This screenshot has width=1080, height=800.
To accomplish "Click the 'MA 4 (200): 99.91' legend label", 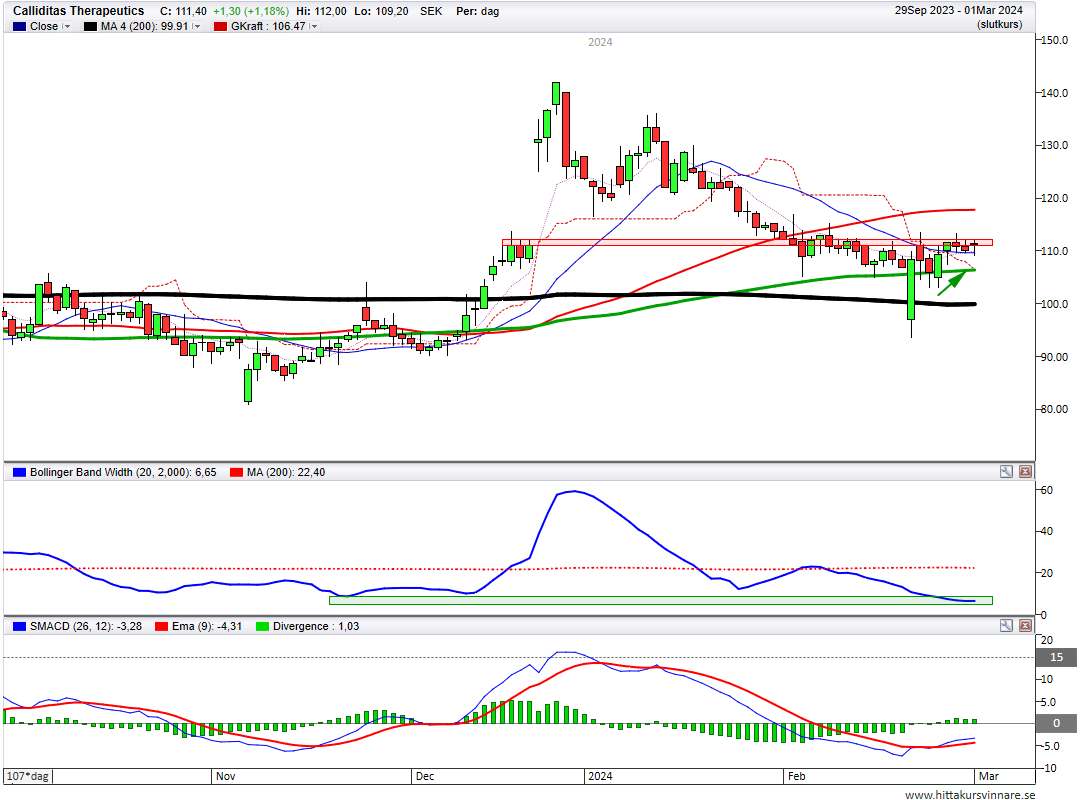I will pos(145,26).
